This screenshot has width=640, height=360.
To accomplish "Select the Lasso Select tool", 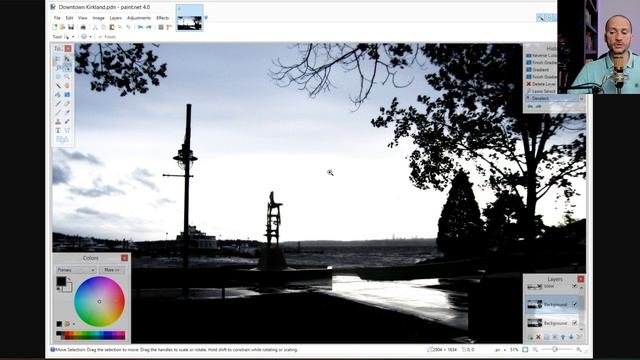I will coord(58,68).
